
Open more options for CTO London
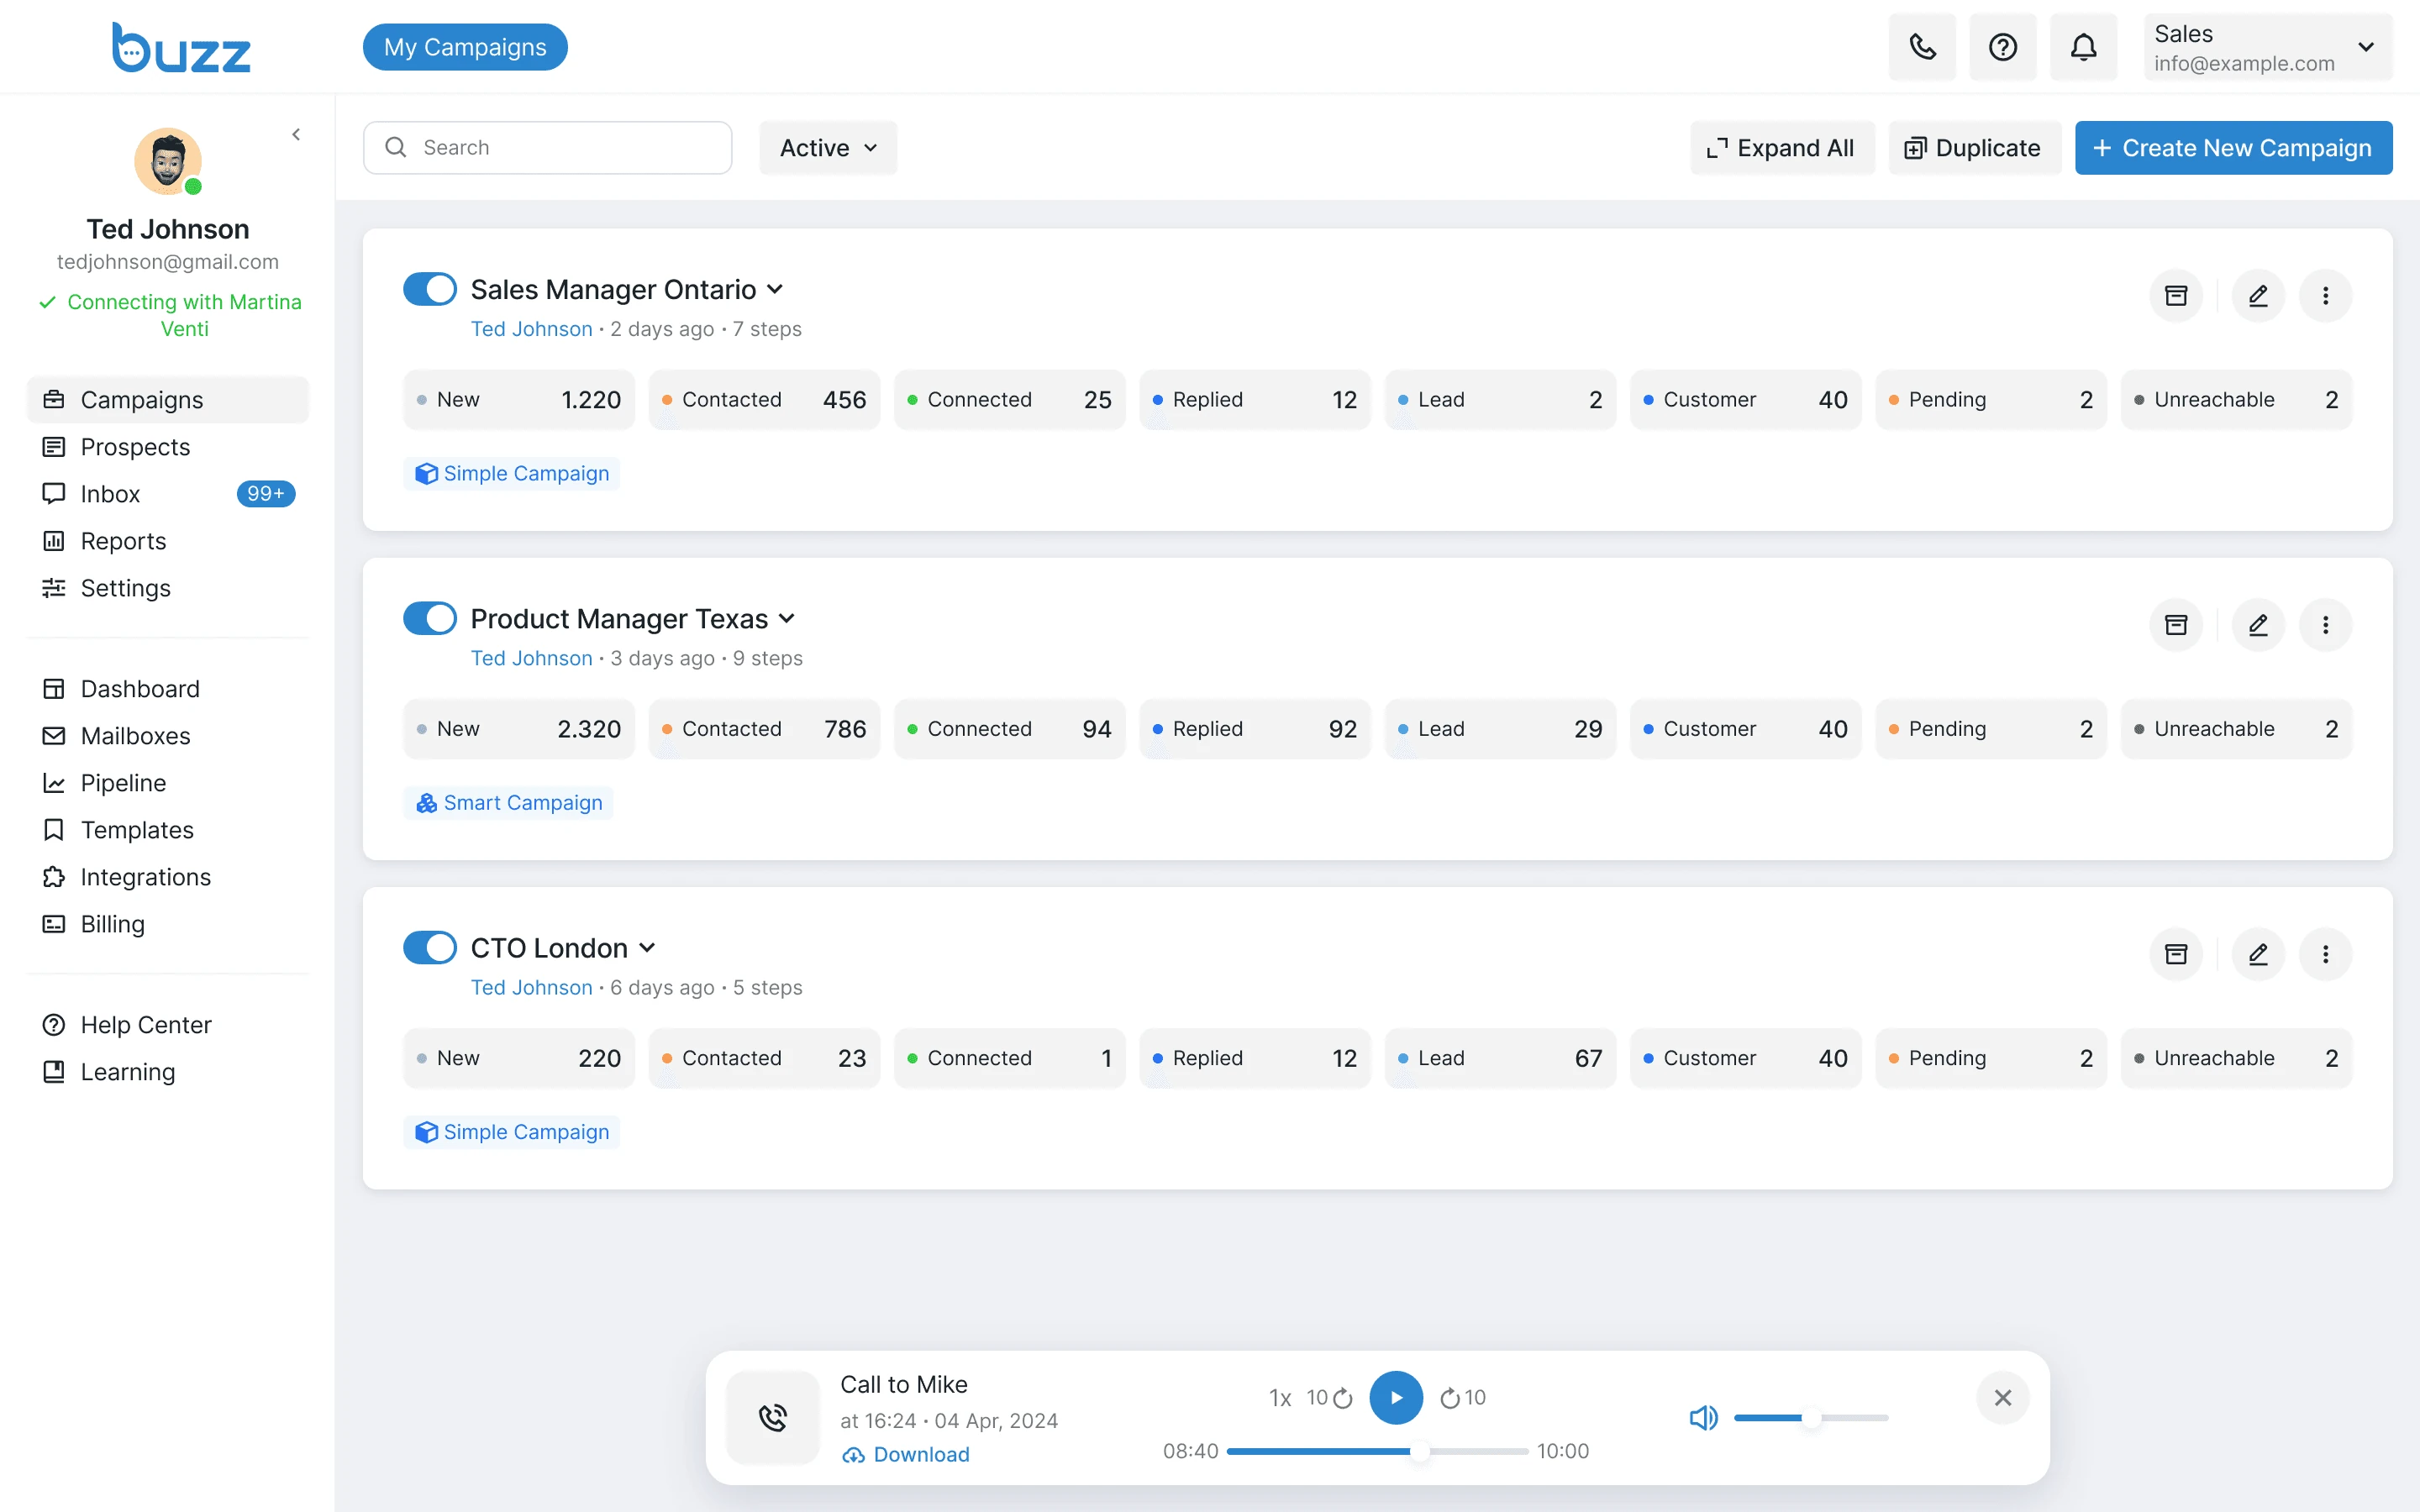coord(2325,954)
